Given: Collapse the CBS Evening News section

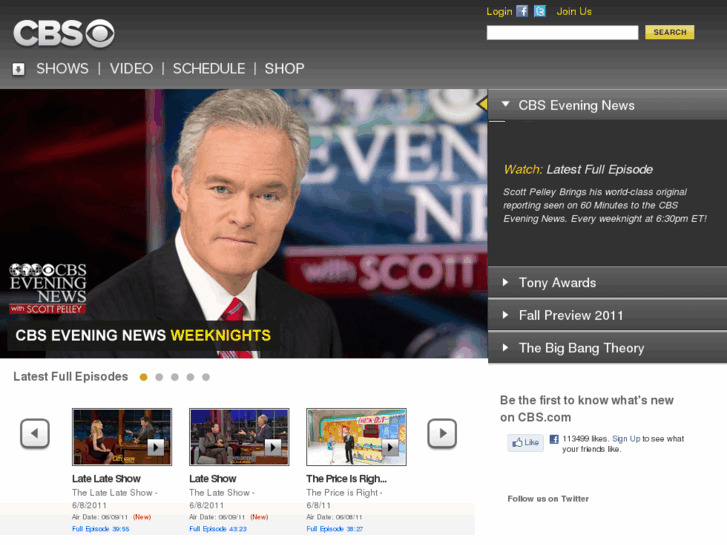Looking at the screenshot, I should [607, 105].
